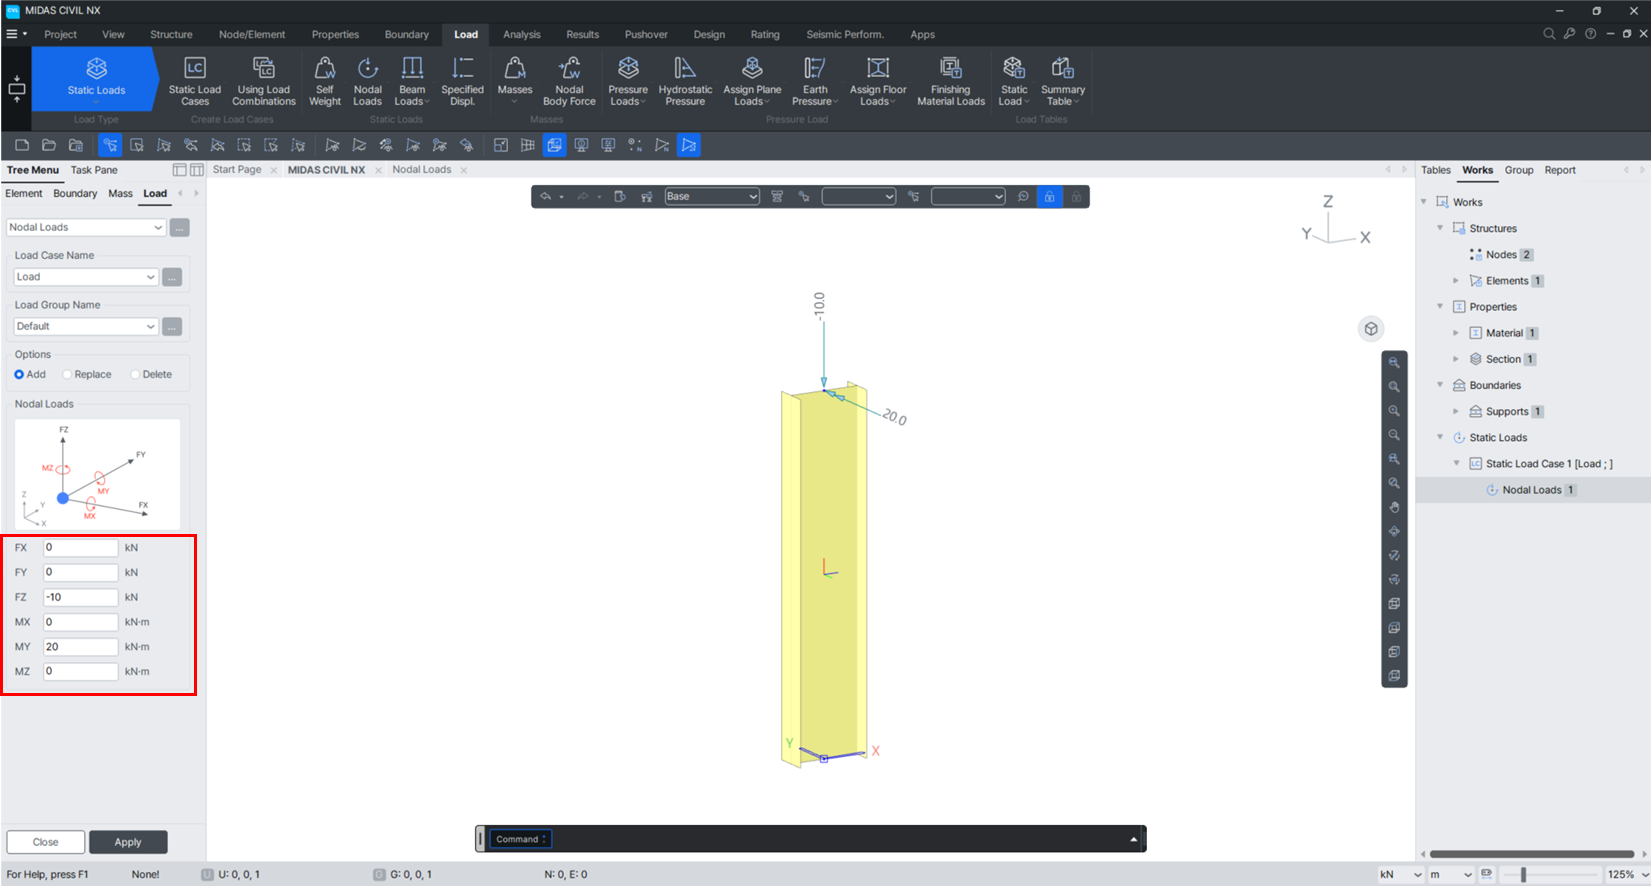Open the Results ribbon tab
Viewport: 1651px width, 886px height.
[583, 34]
